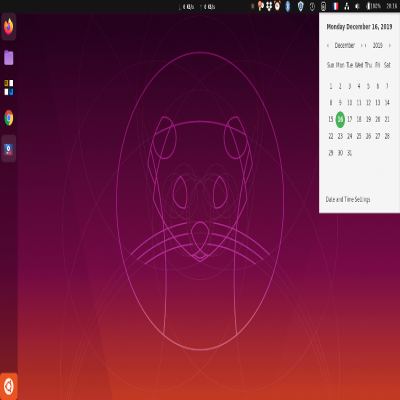Click the blue shield tray icon

pos(300,6)
